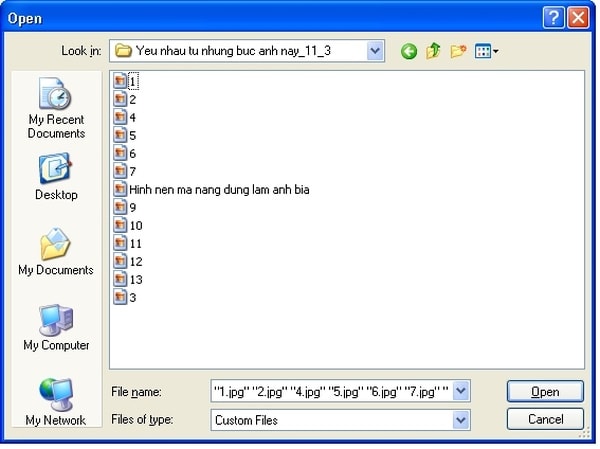This screenshot has height=449, width=600.
Task: Select file name "3"
Action: 132,297
